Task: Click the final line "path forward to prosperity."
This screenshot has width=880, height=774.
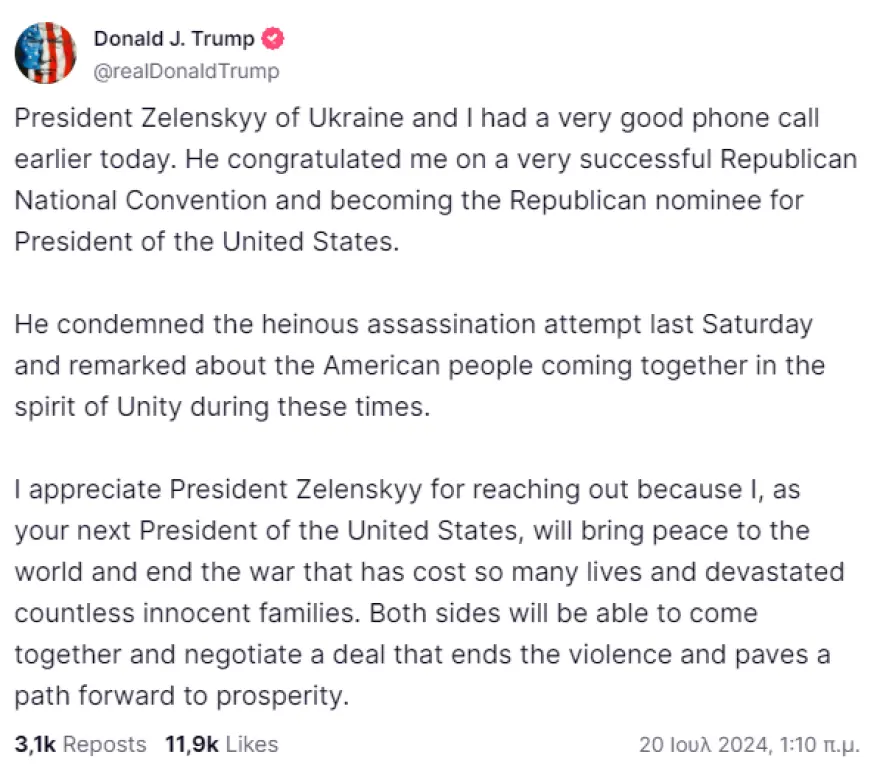Action: [181, 696]
